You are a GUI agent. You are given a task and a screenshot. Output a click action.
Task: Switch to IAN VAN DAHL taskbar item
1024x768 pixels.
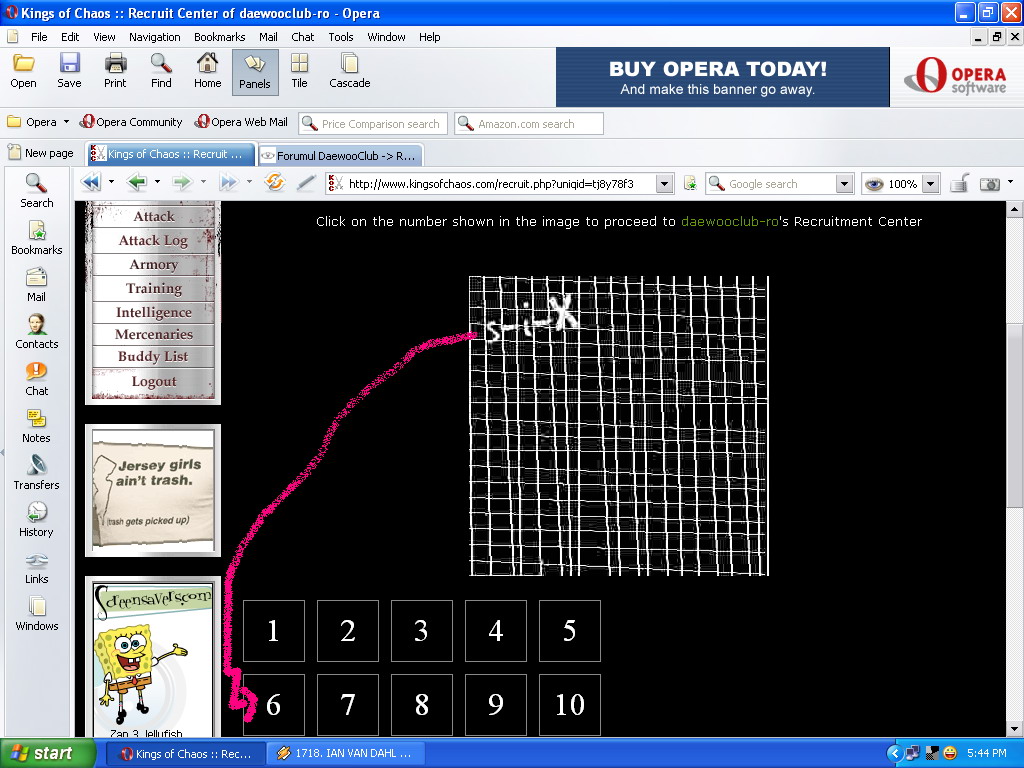tap(345, 754)
